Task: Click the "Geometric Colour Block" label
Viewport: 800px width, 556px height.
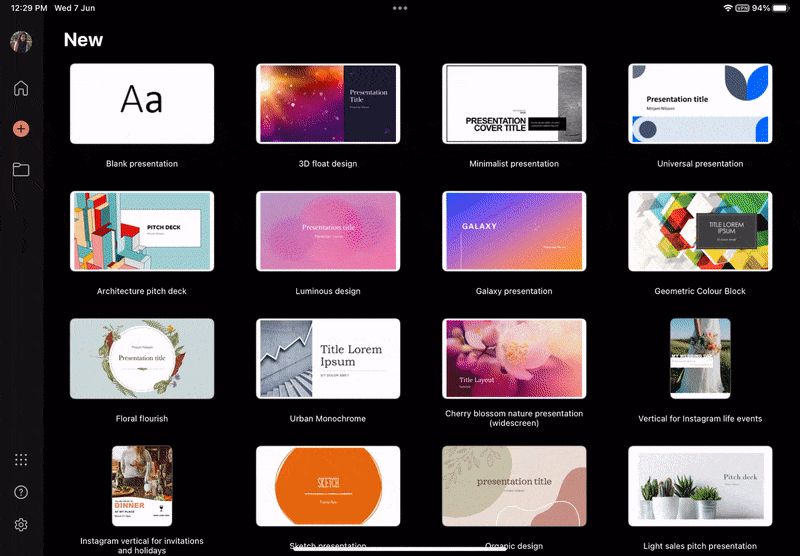Action: tap(700, 291)
